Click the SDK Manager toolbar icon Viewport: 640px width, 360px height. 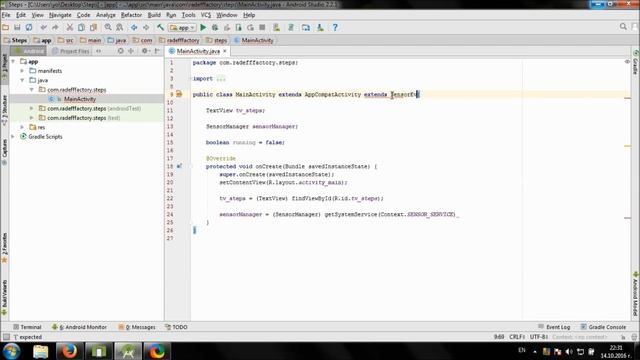[320, 27]
